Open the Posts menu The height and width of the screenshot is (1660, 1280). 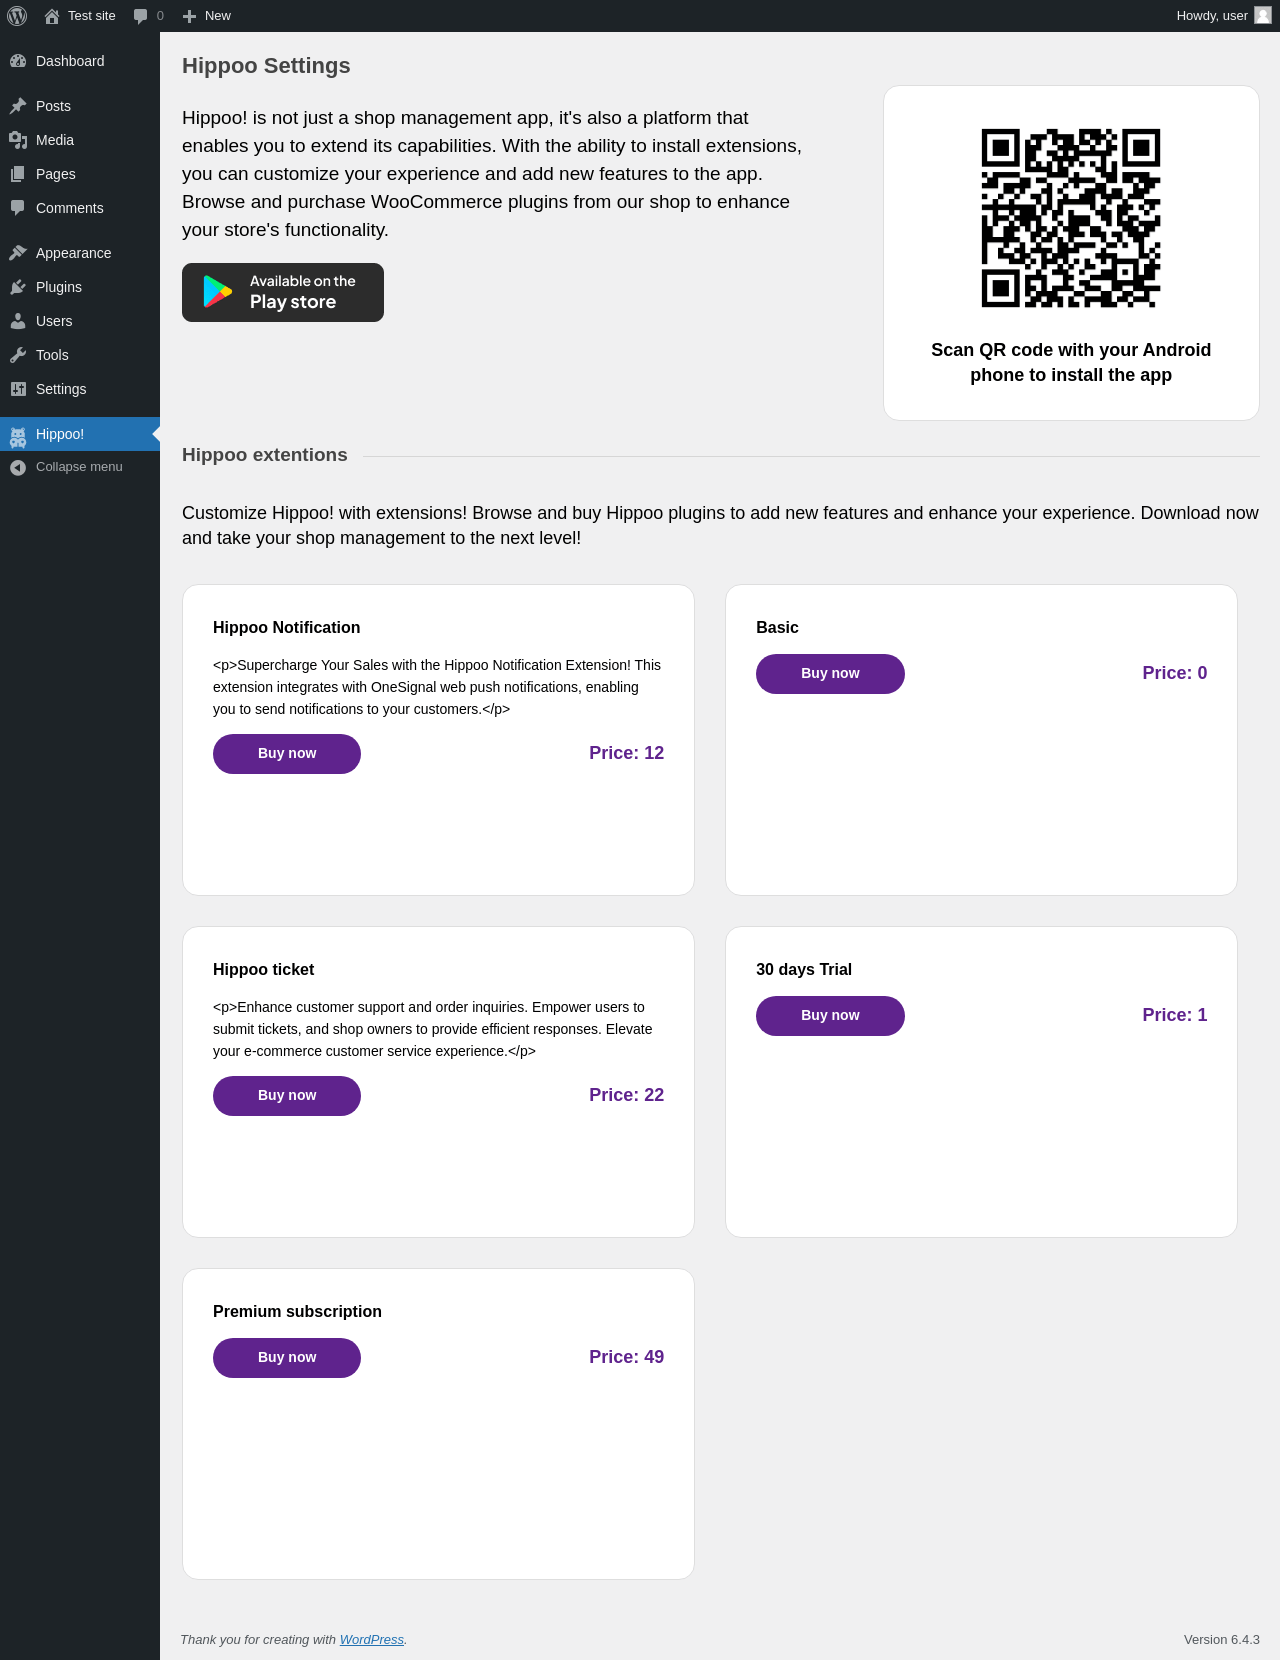pyautogui.click(x=53, y=106)
